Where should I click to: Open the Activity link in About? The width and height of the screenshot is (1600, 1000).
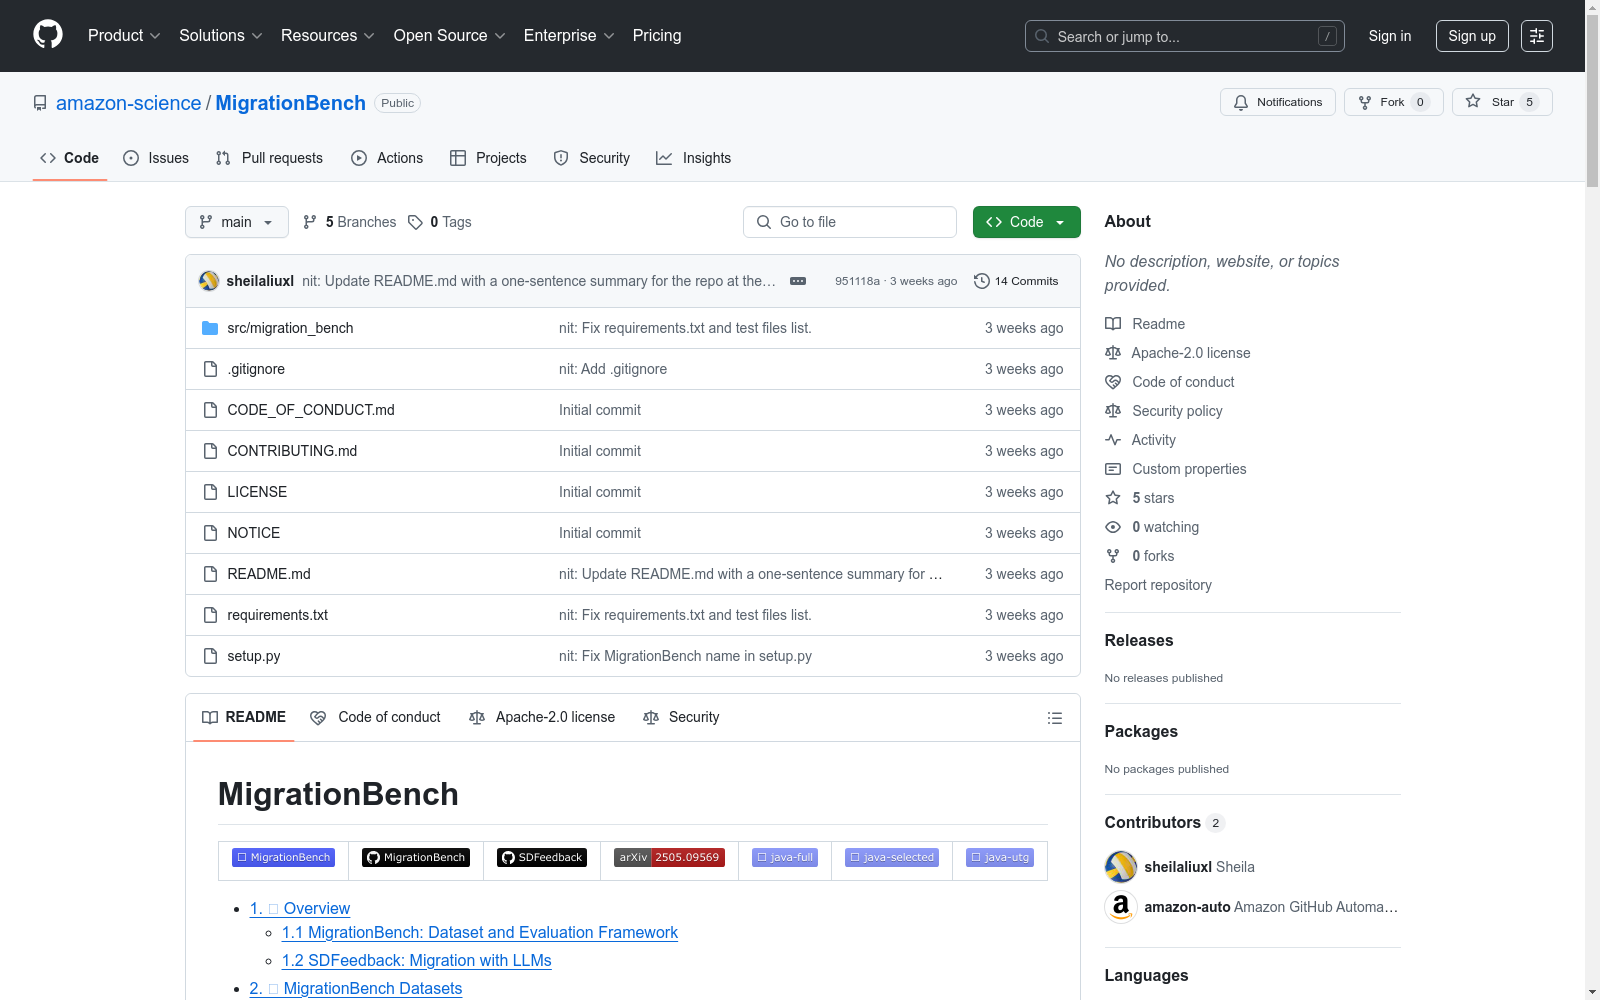click(1141, 440)
